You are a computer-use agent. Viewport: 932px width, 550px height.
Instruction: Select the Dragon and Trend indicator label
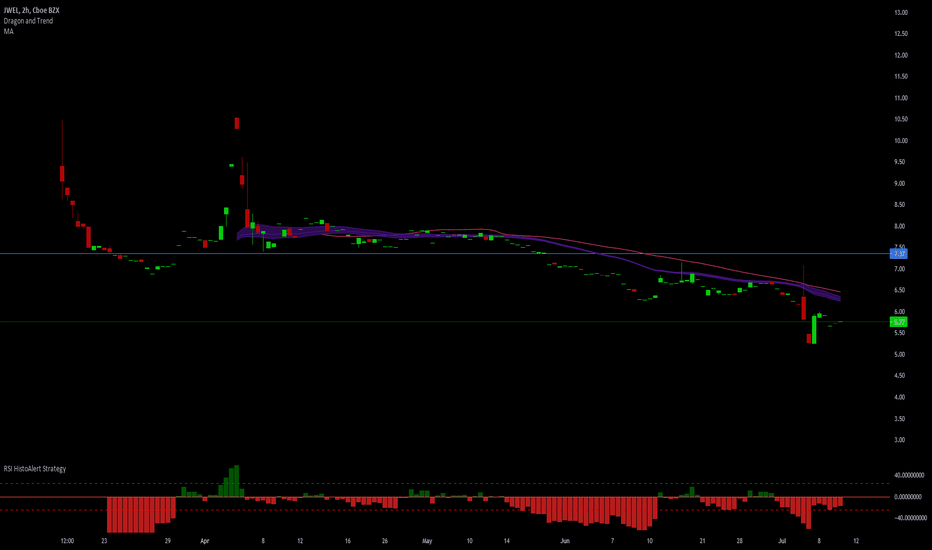click(x=28, y=21)
